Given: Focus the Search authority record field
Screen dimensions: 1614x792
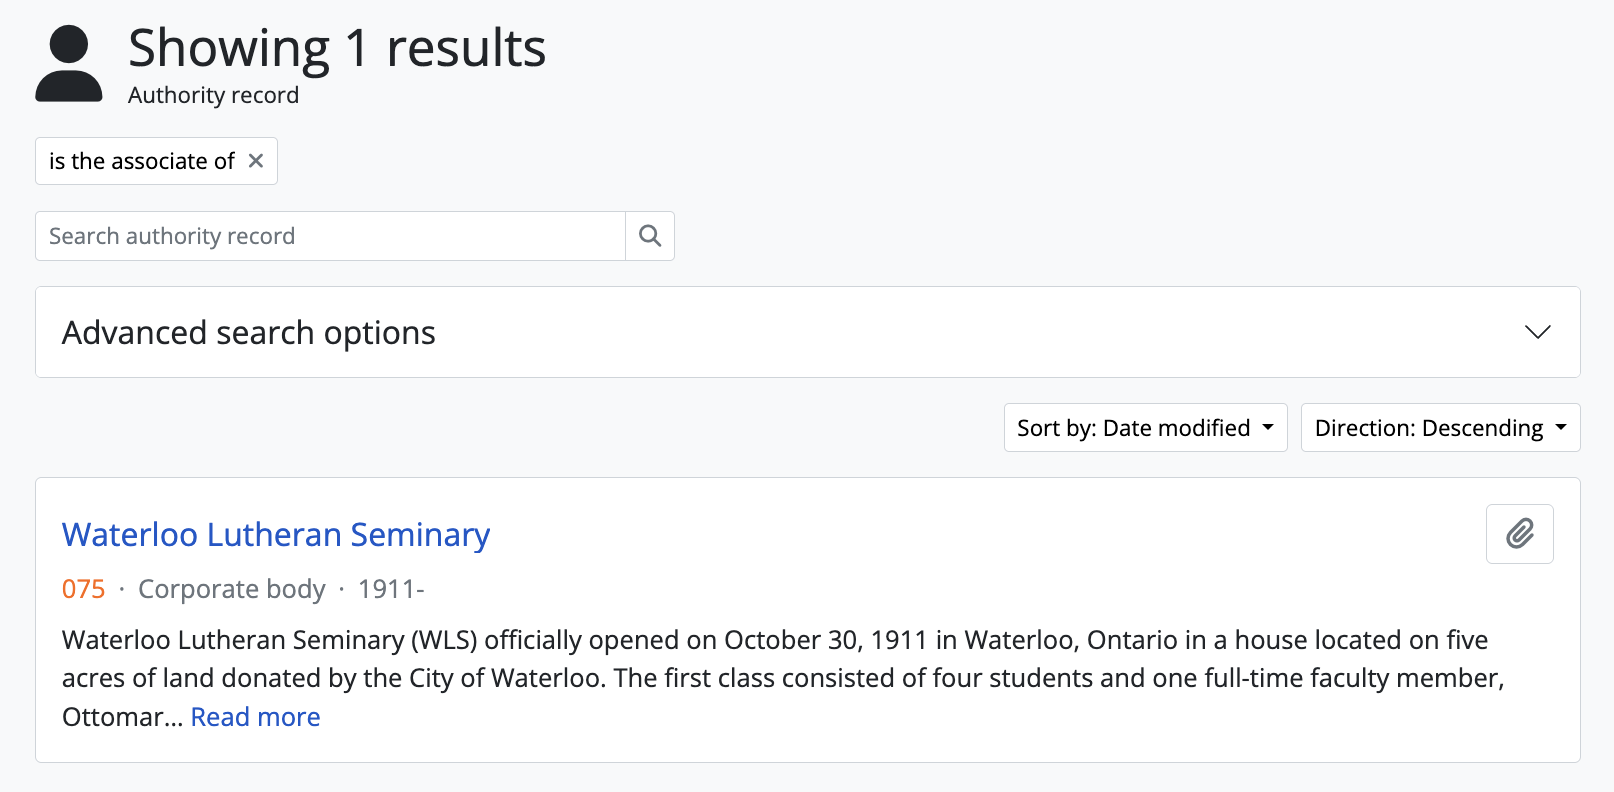Looking at the screenshot, I should click(330, 236).
